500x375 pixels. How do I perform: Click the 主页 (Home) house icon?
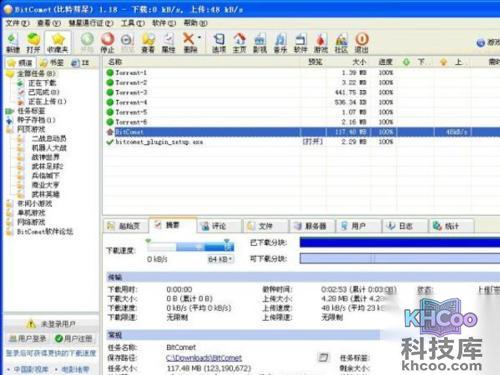239,43
